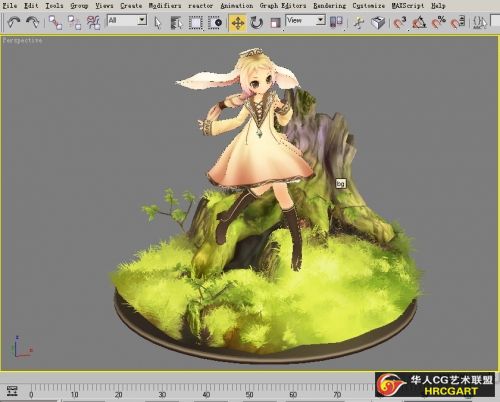Pick the Select Object arrow tool
The width and height of the screenshot is (500, 402).
[x=157, y=23]
